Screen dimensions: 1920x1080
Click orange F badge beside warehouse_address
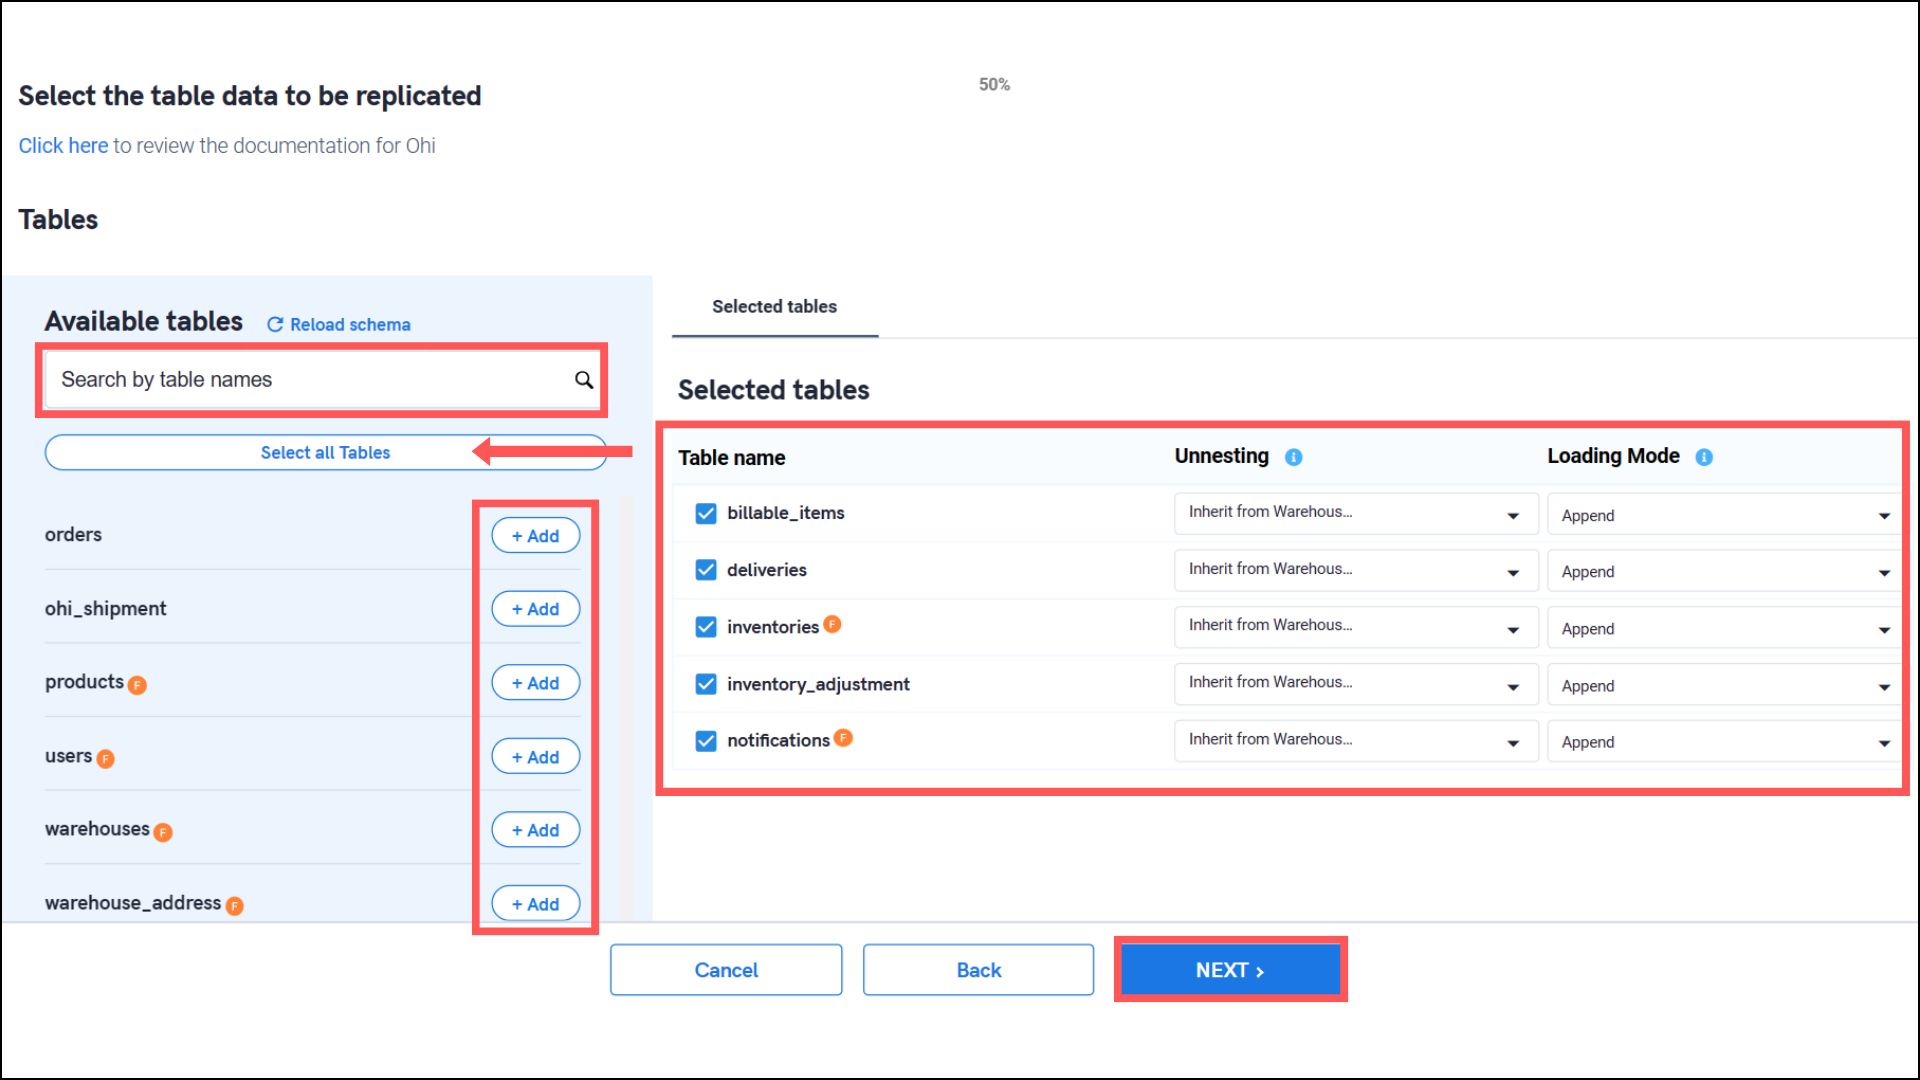coord(234,906)
